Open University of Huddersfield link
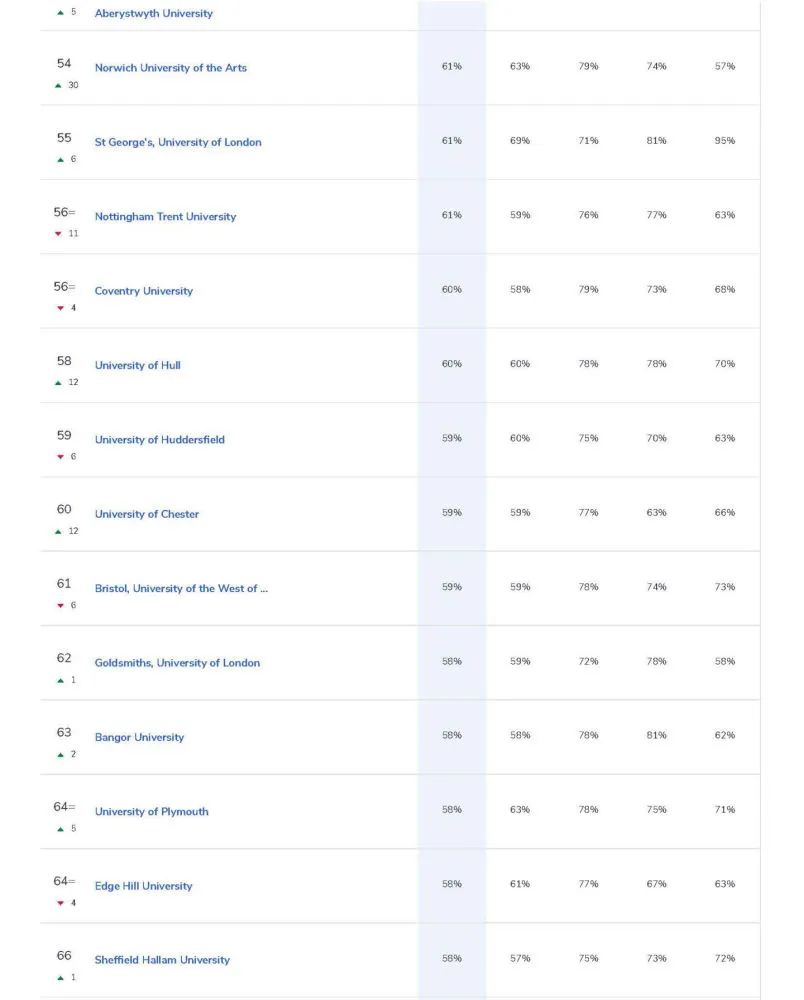The height and width of the screenshot is (1000, 804). (159, 439)
